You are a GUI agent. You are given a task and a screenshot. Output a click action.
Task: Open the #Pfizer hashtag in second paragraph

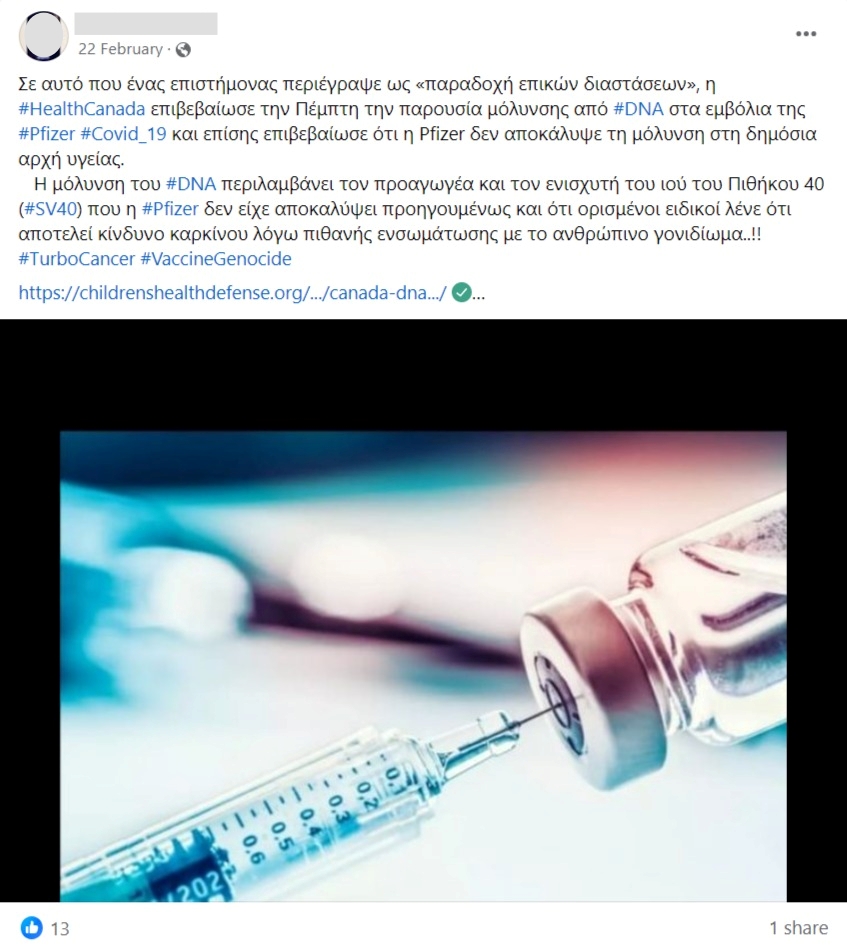pyautogui.click(x=170, y=209)
